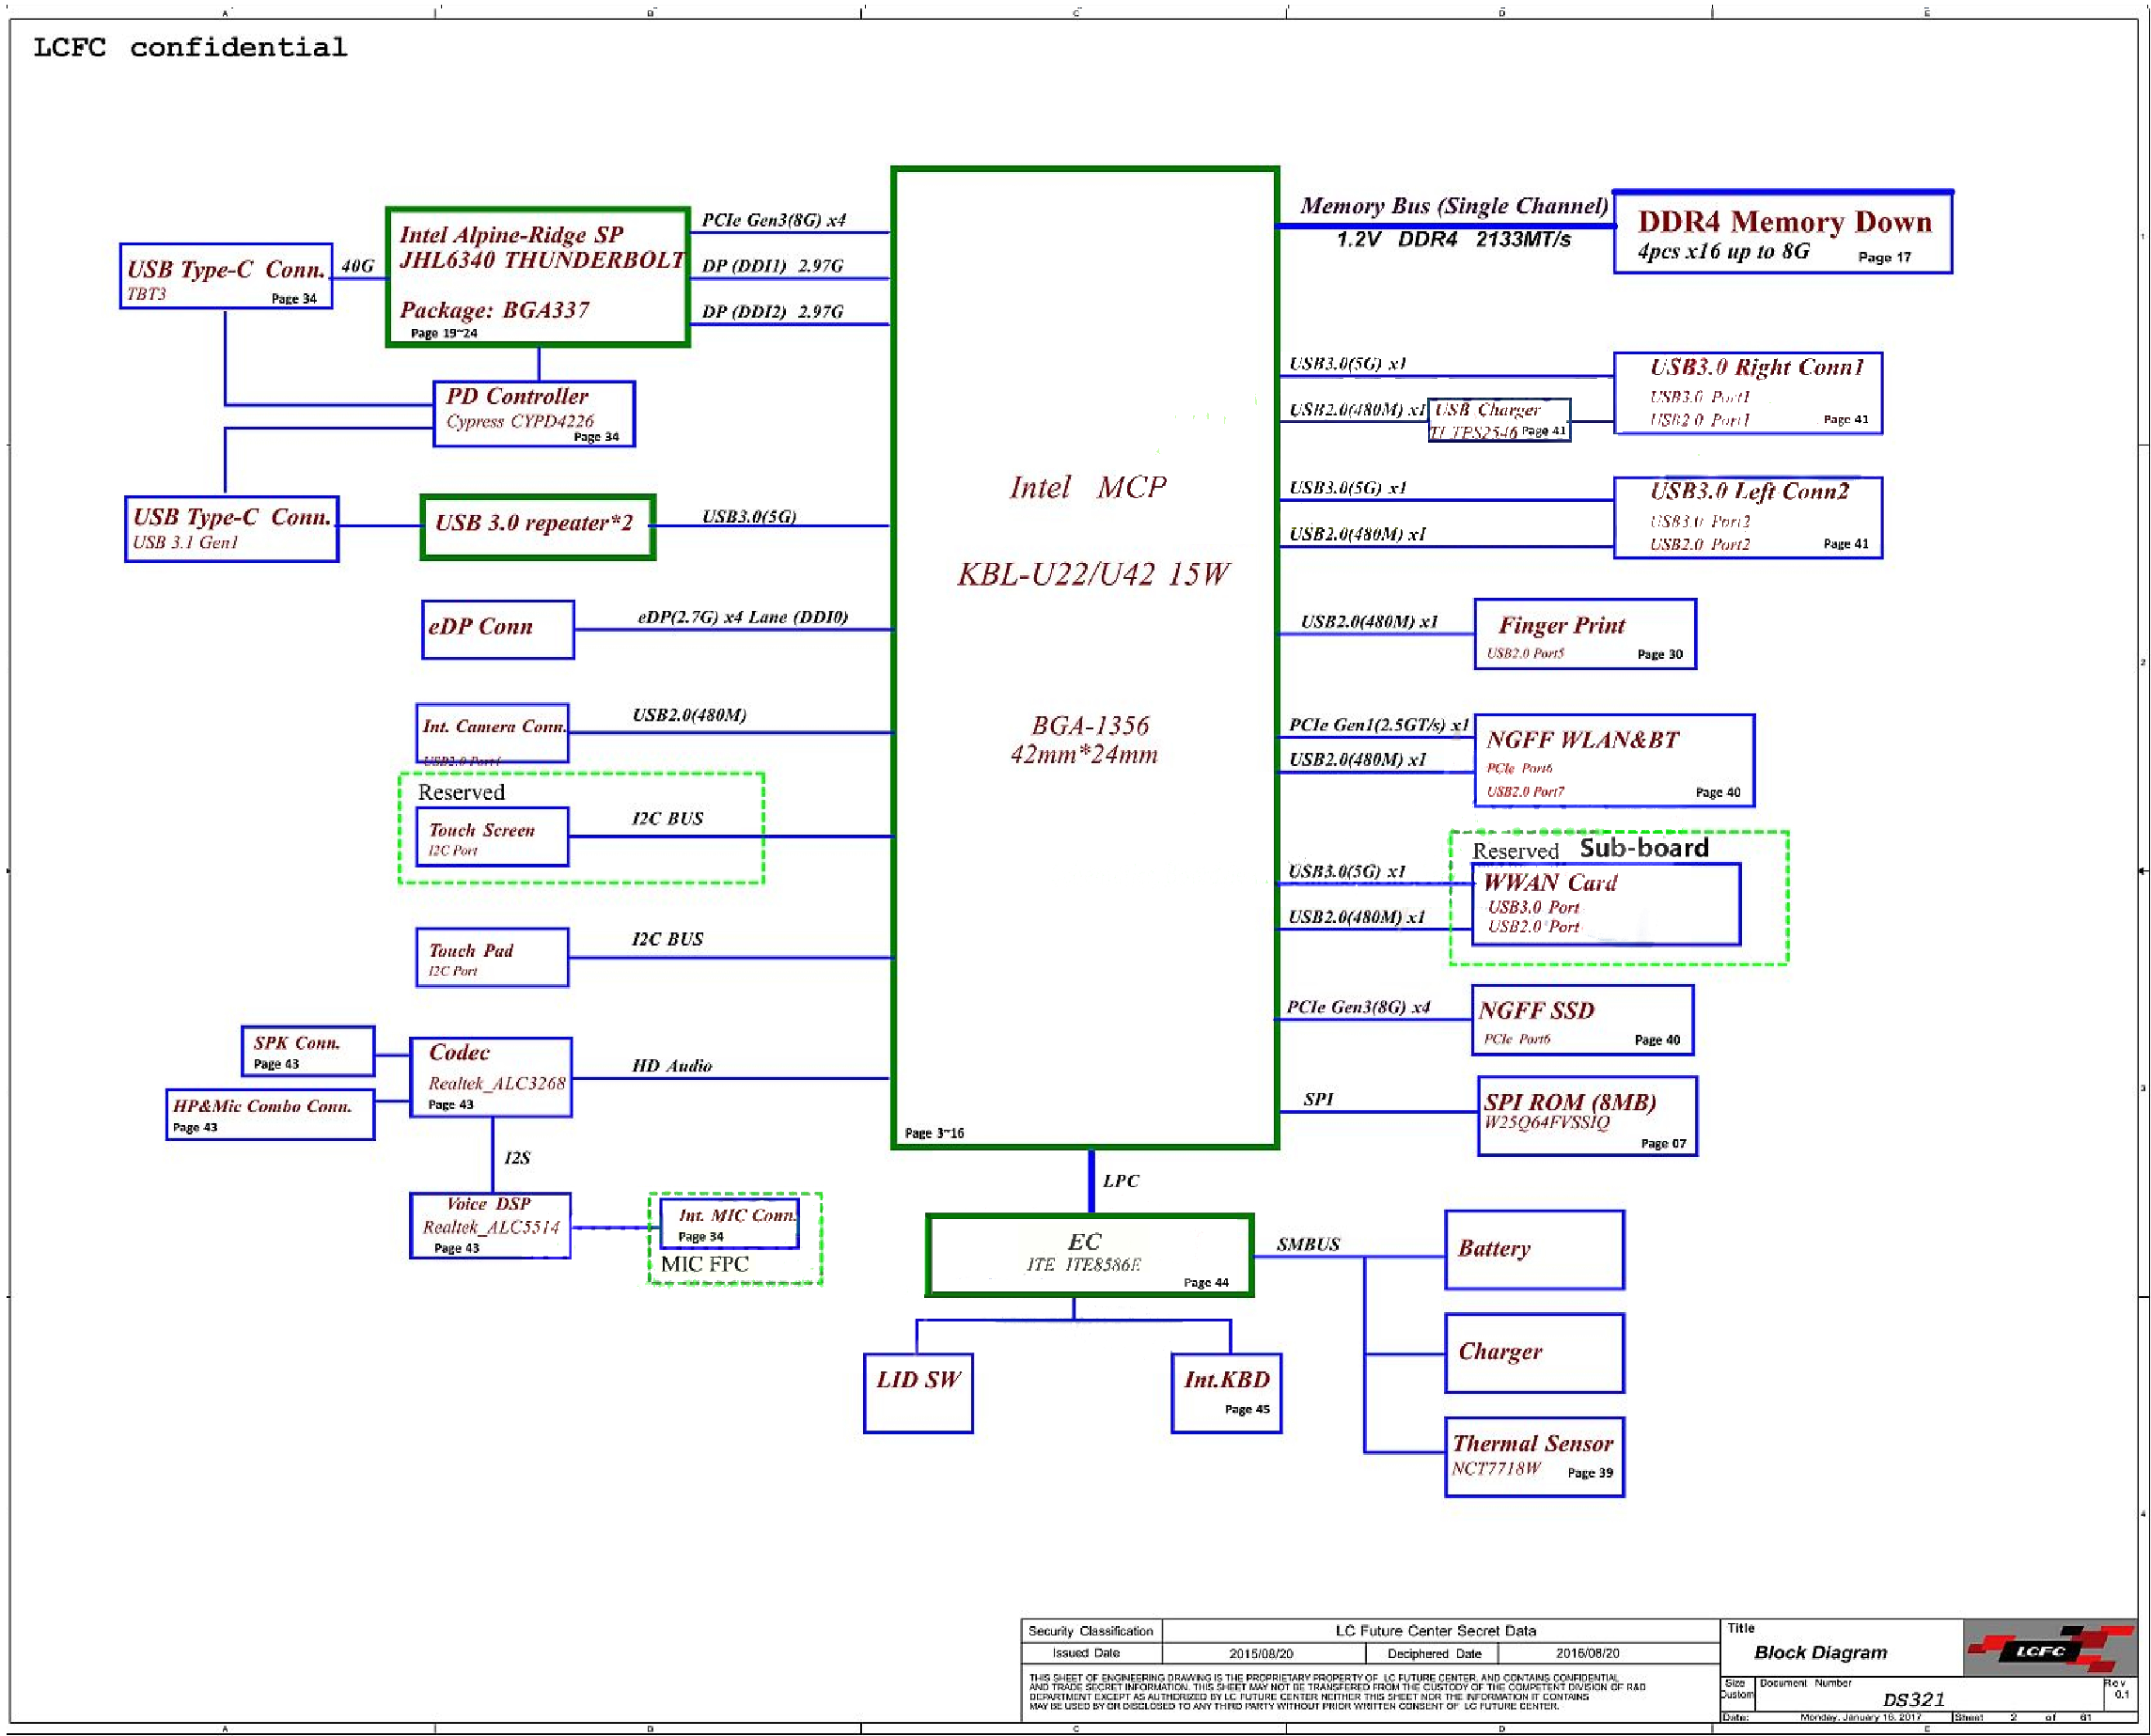The width and height of the screenshot is (2151, 1736).
Task: Click the Codec Realtek_ALC3268 block
Action: (490, 1076)
